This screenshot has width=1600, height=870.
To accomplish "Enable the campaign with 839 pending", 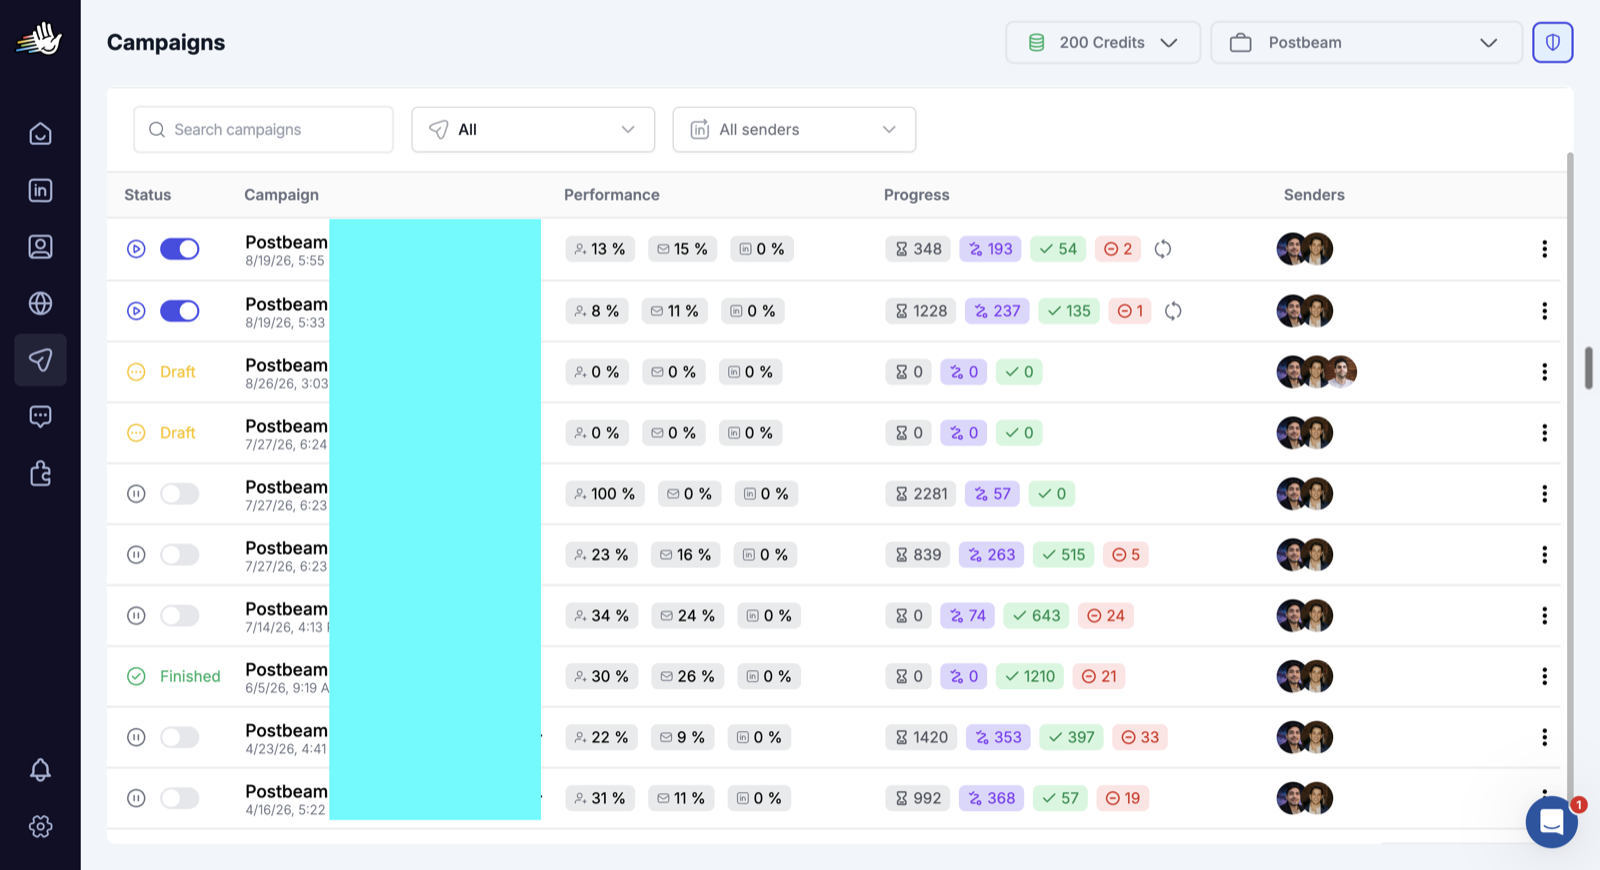I will pos(180,555).
